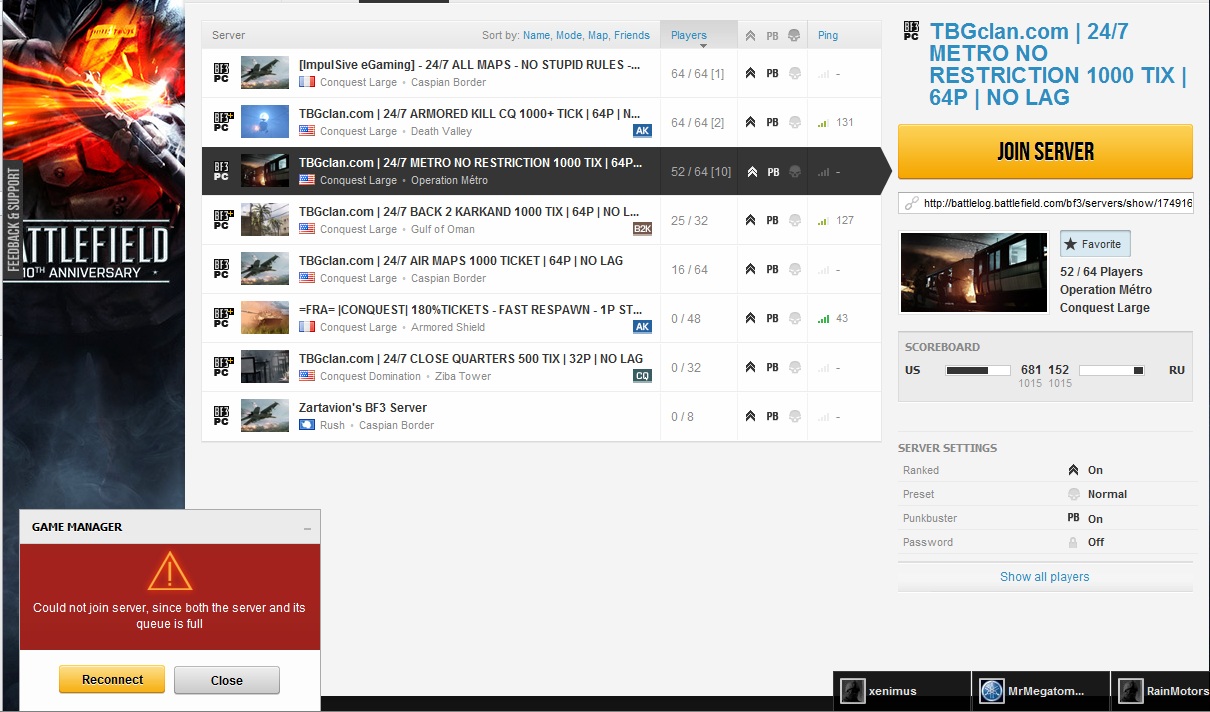
Task: Select TBGclan ARMORED KILL CQ server row
Action: (x=541, y=122)
